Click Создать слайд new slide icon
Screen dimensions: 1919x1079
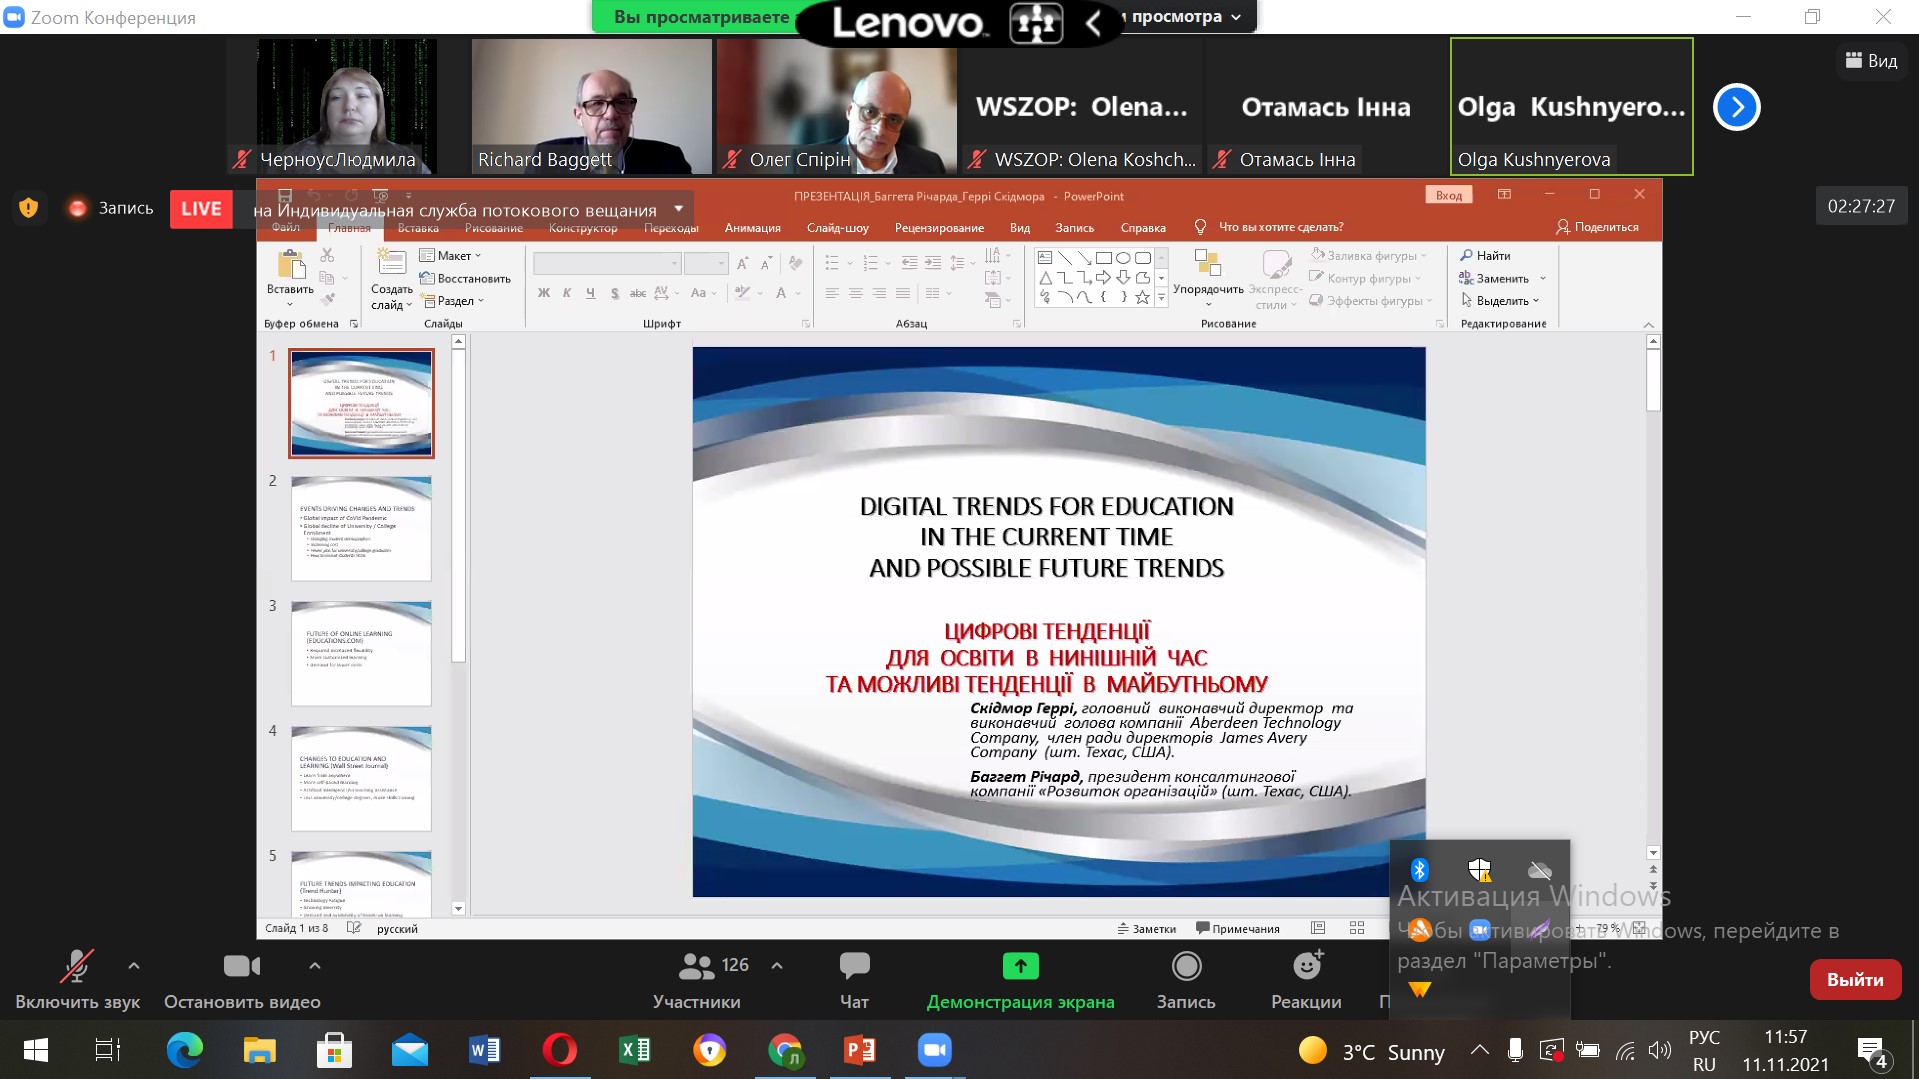(391, 262)
